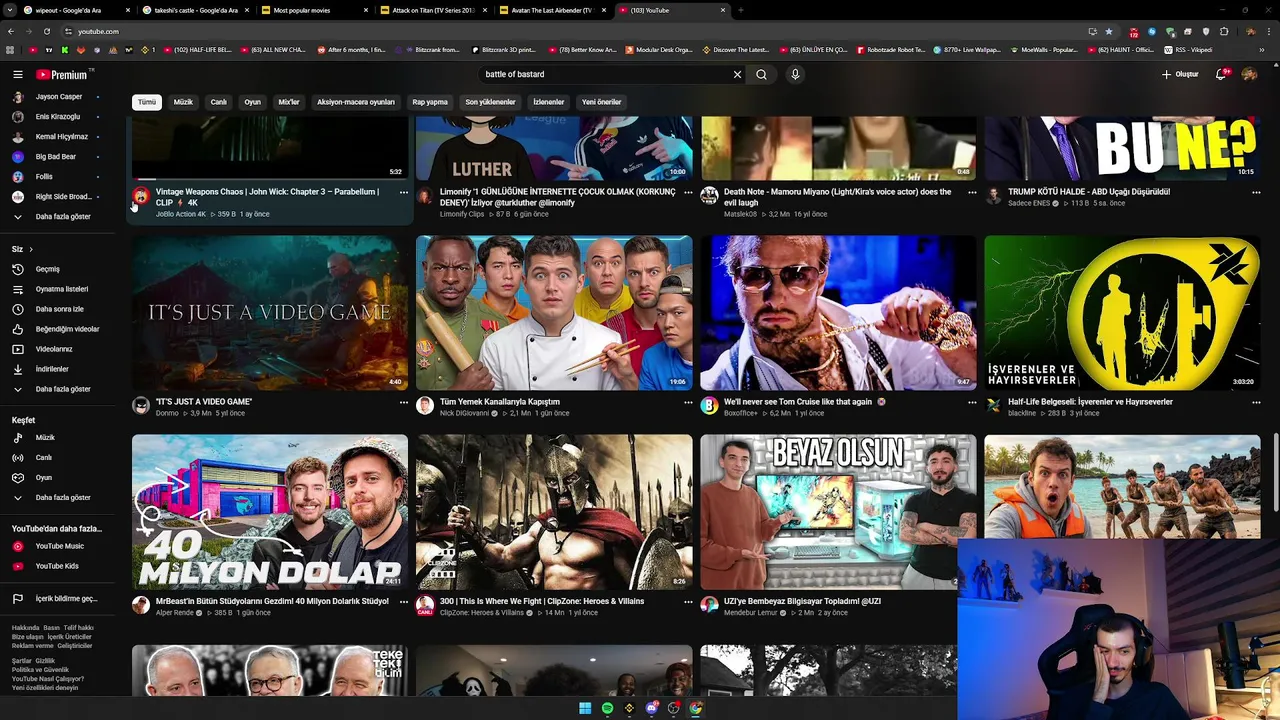Open options menu for MrBeast studio video
Screen dimensions: 1280x720
click(x=404, y=602)
